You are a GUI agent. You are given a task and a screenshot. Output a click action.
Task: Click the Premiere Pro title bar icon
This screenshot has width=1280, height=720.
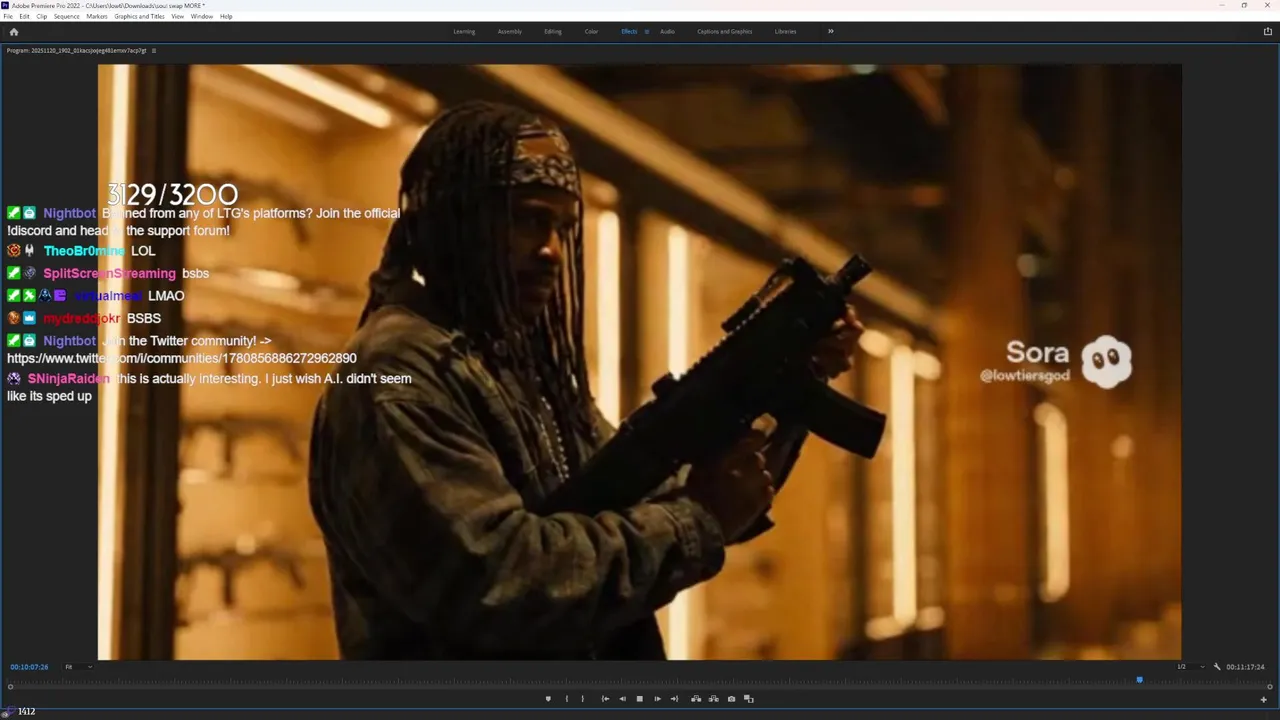[6, 5]
